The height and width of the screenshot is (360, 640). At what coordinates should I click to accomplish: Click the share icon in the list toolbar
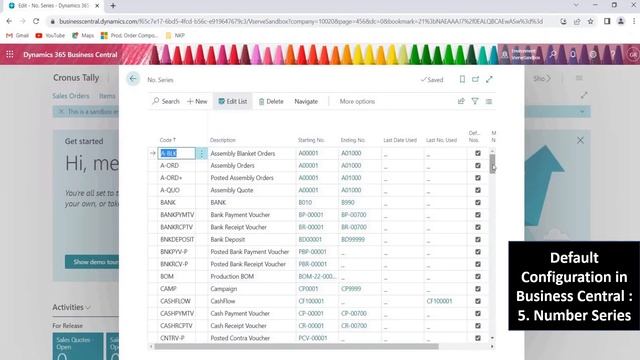point(461,101)
